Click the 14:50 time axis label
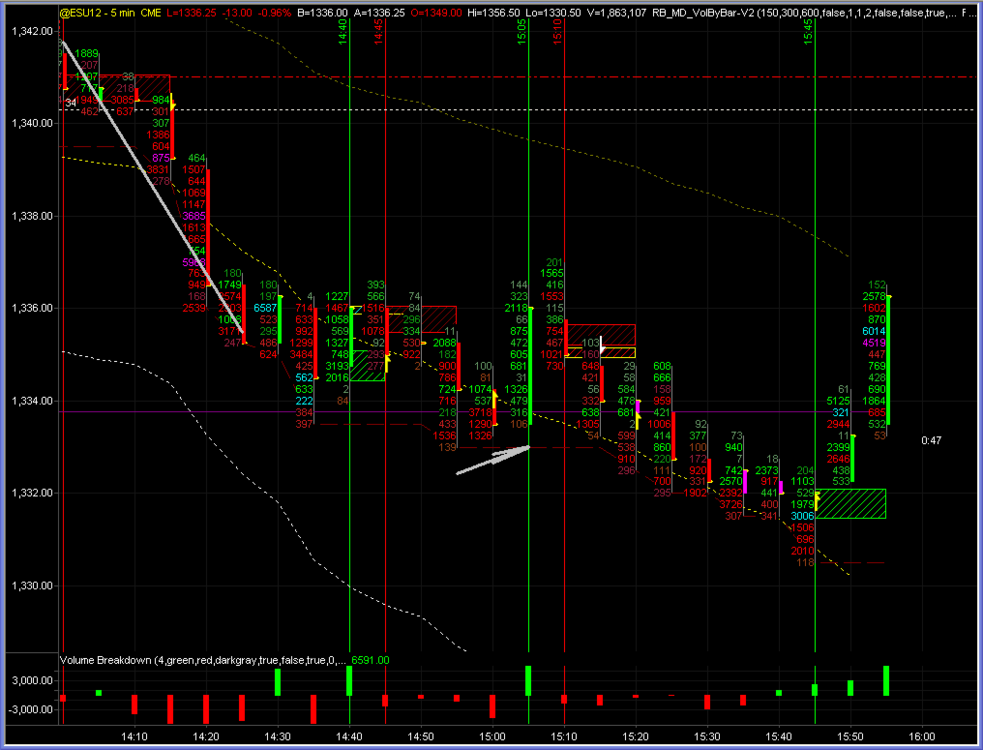Viewport: 983px width, 750px height. [421, 737]
